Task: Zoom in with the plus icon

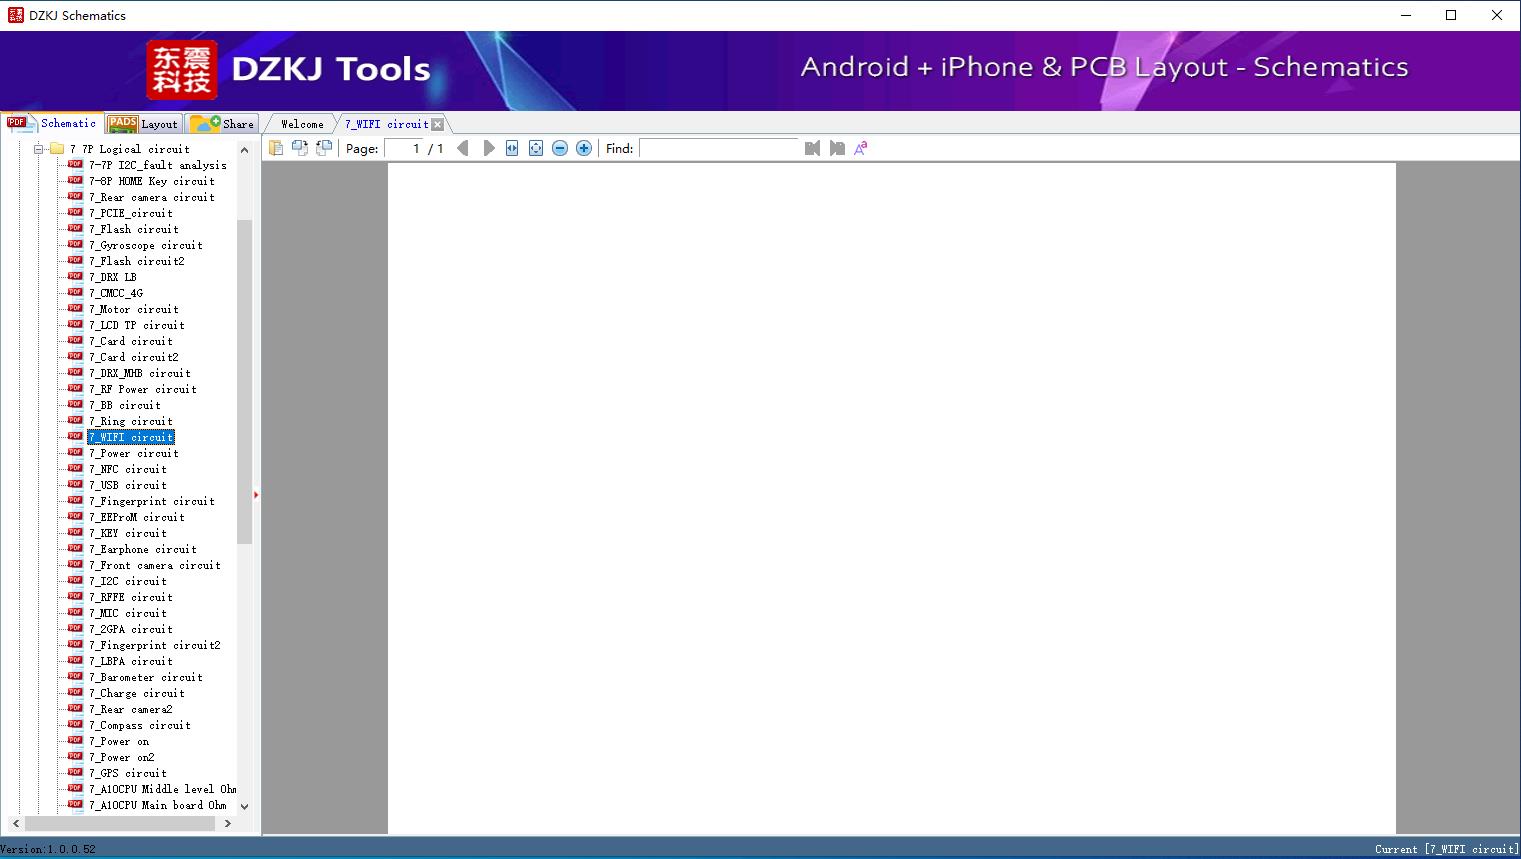Action: [x=584, y=148]
